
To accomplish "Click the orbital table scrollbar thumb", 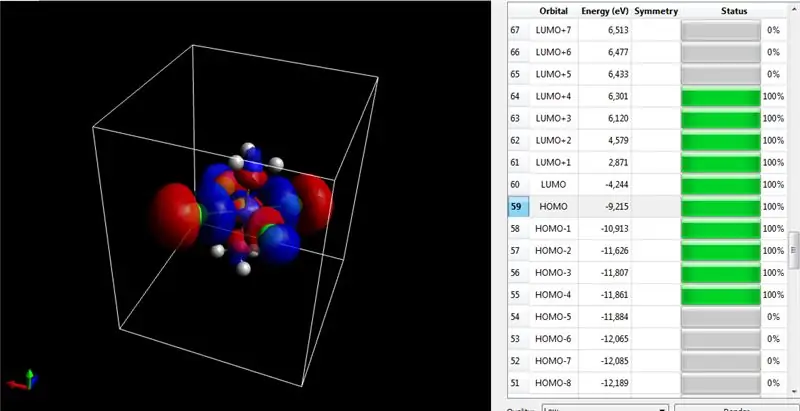I will point(794,250).
